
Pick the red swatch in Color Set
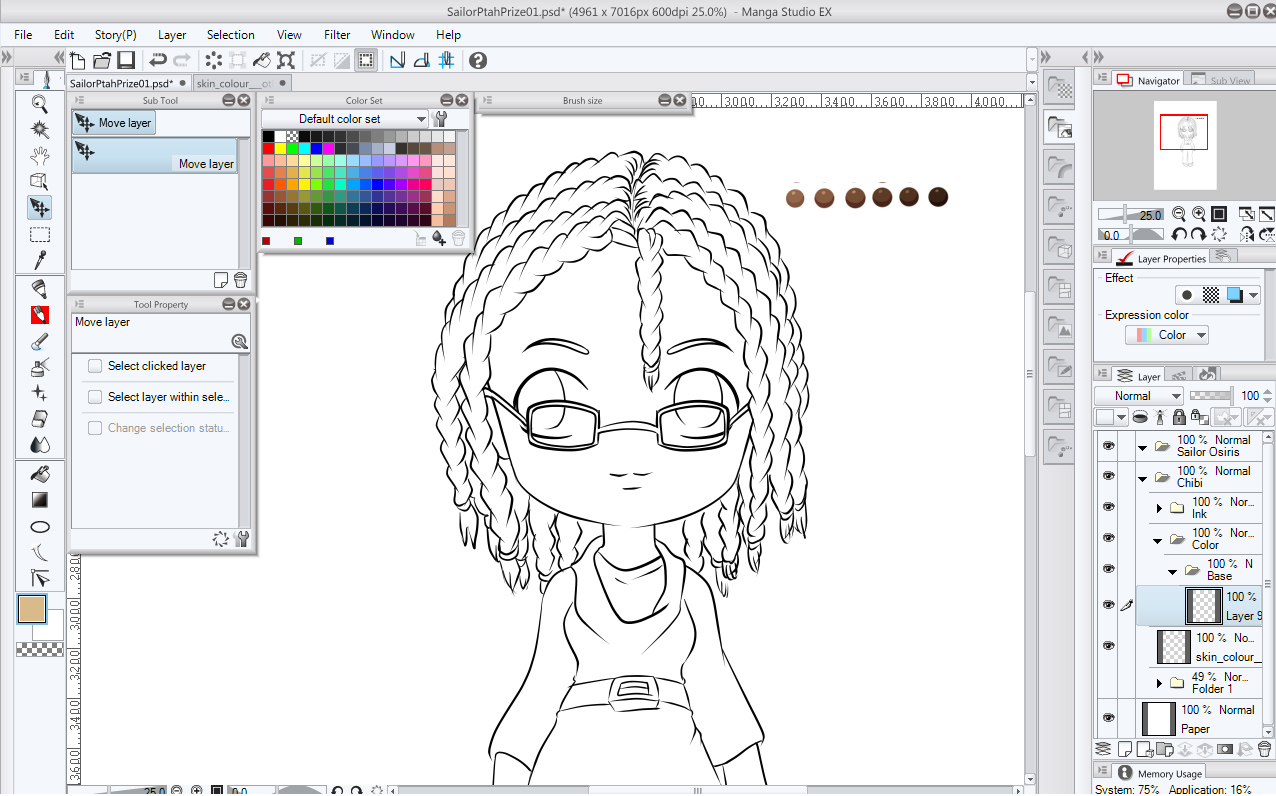tap(268, 148)
